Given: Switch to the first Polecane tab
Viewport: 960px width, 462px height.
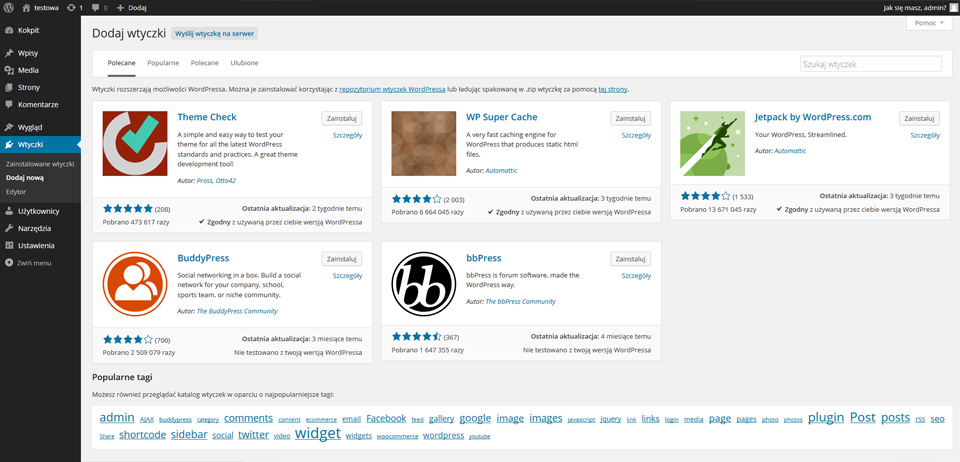Looking at the screenshot, I should point(121,63).
